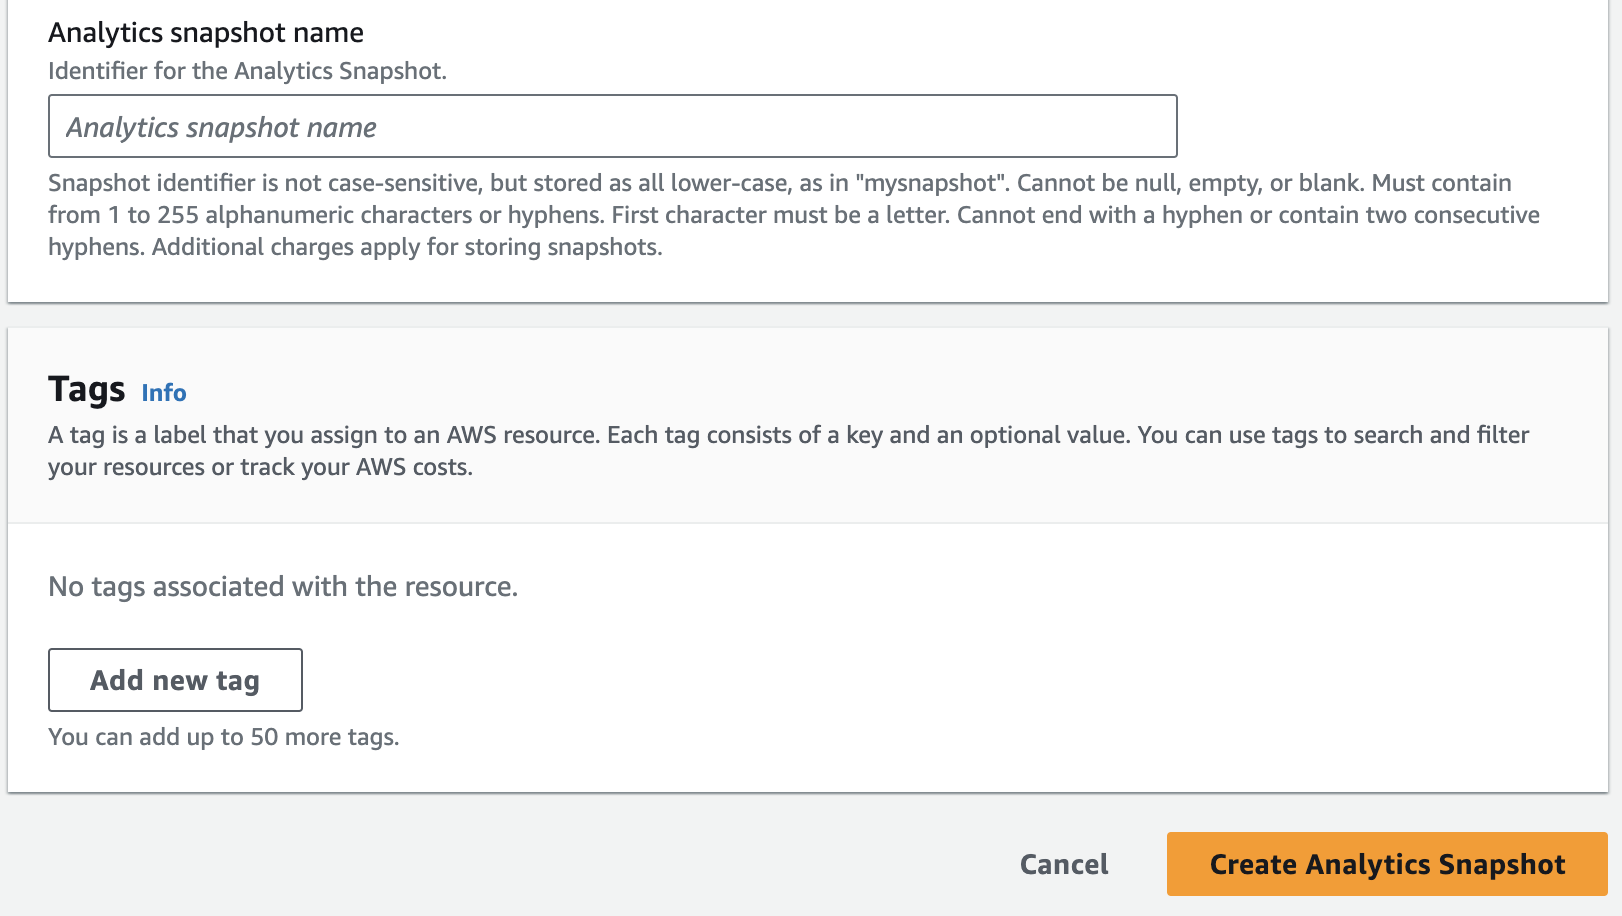Click the snapshot identifier rules help text
This screenshot has height=916, width=1622.
pos(794,215)
